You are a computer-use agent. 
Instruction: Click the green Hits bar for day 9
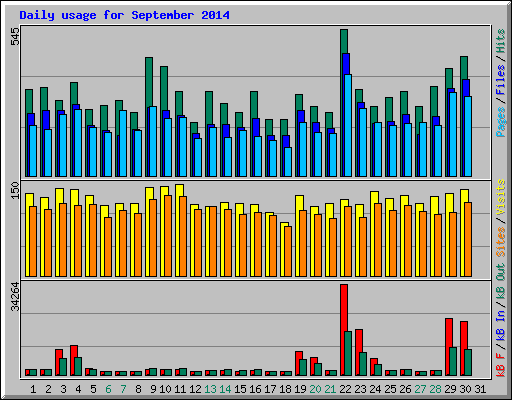pos(149,82)
